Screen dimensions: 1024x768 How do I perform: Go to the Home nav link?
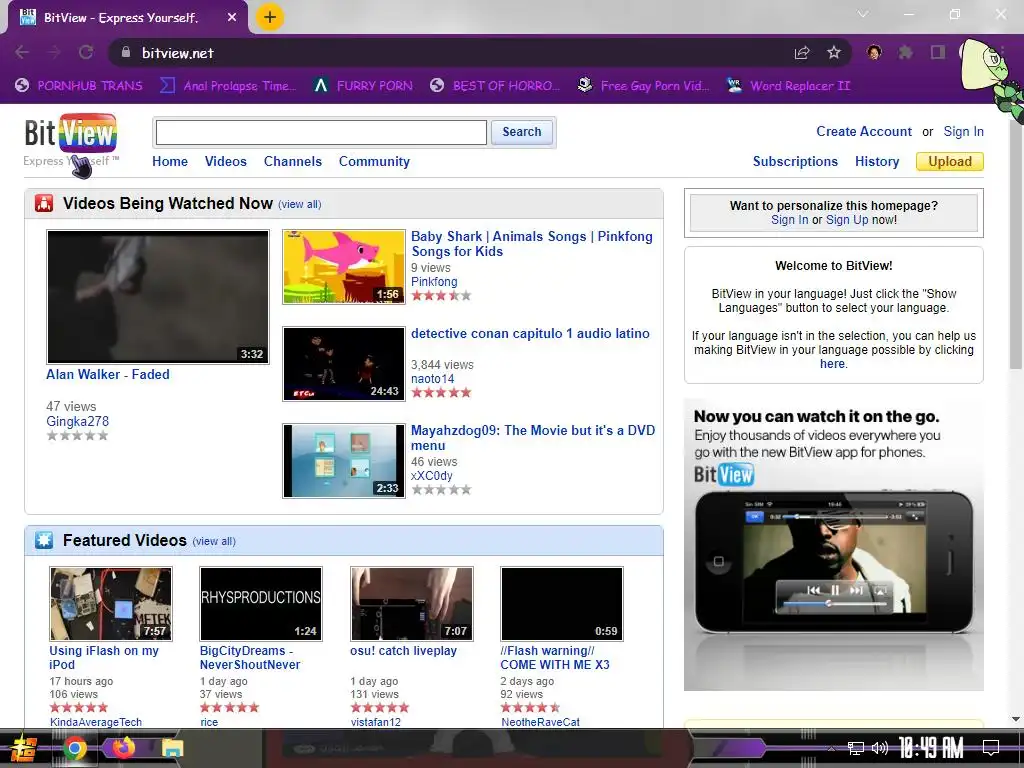coord(170,161)
